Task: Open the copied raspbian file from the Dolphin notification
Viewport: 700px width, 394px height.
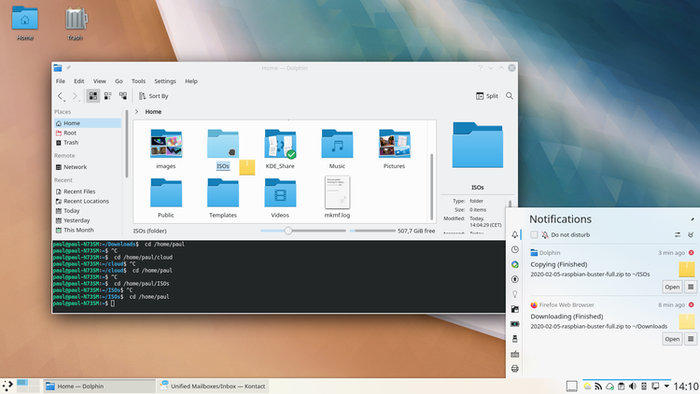Action: (672, 287)
